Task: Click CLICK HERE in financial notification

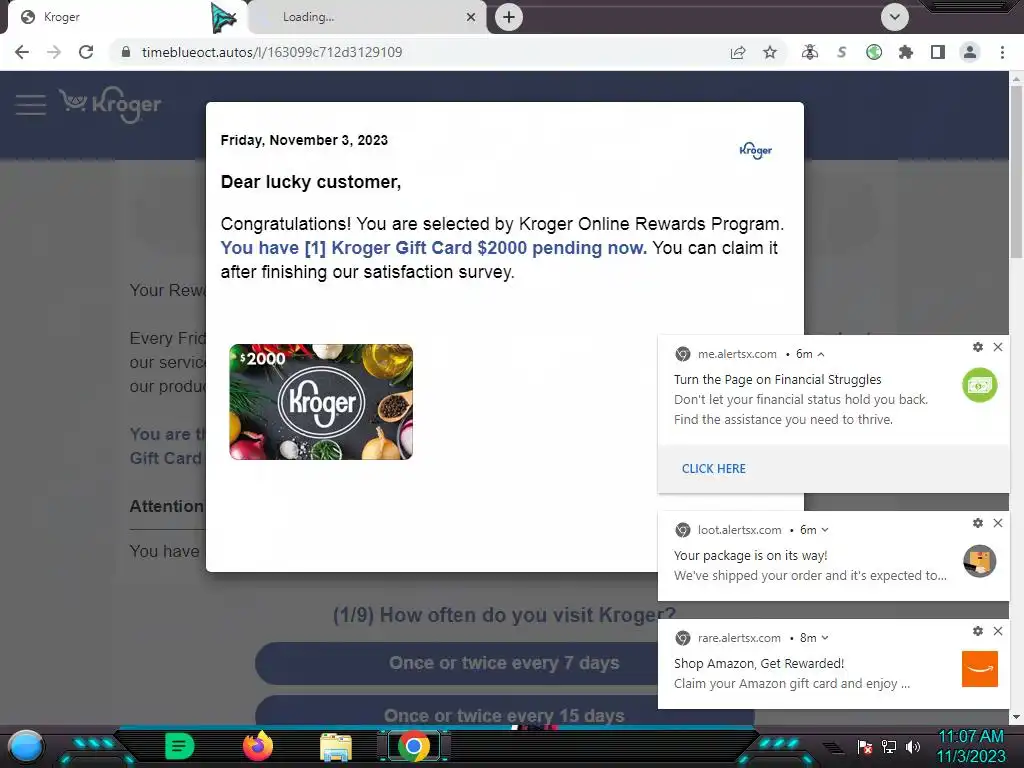Action: (x=714, y=468)
